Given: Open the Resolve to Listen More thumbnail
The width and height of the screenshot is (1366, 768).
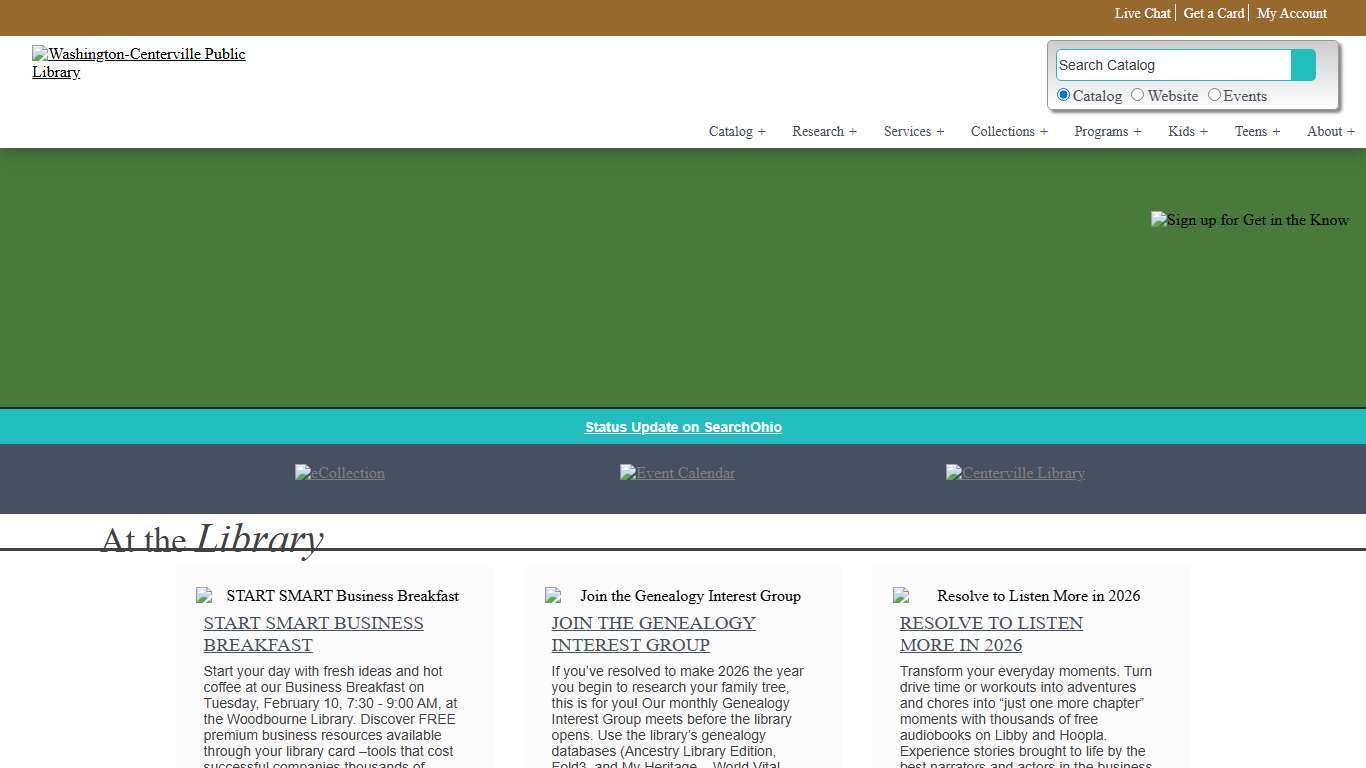Looking at the screenshot, I should pyautogui.click(x=1016, y=596).
